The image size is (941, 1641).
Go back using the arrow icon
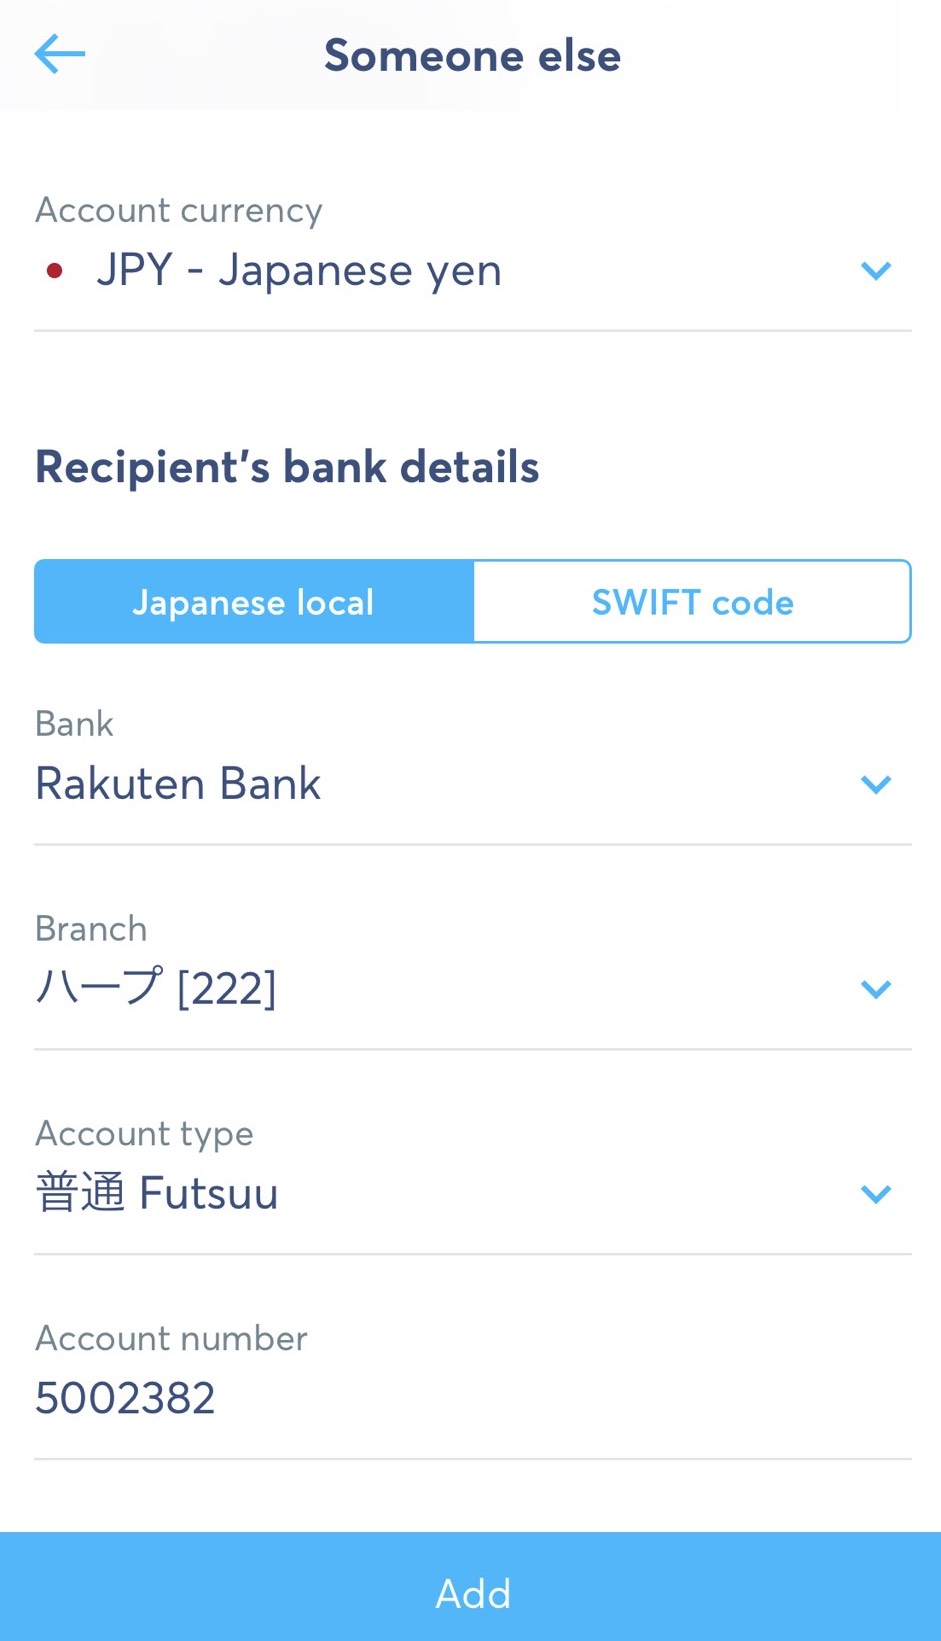pyautogui.click(x=60, y=54)
